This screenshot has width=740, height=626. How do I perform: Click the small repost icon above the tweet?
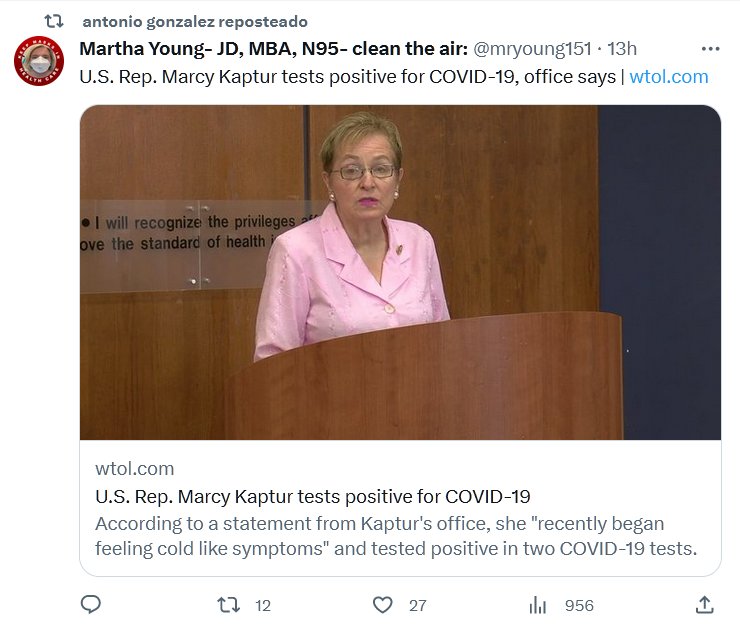point(56,21)
